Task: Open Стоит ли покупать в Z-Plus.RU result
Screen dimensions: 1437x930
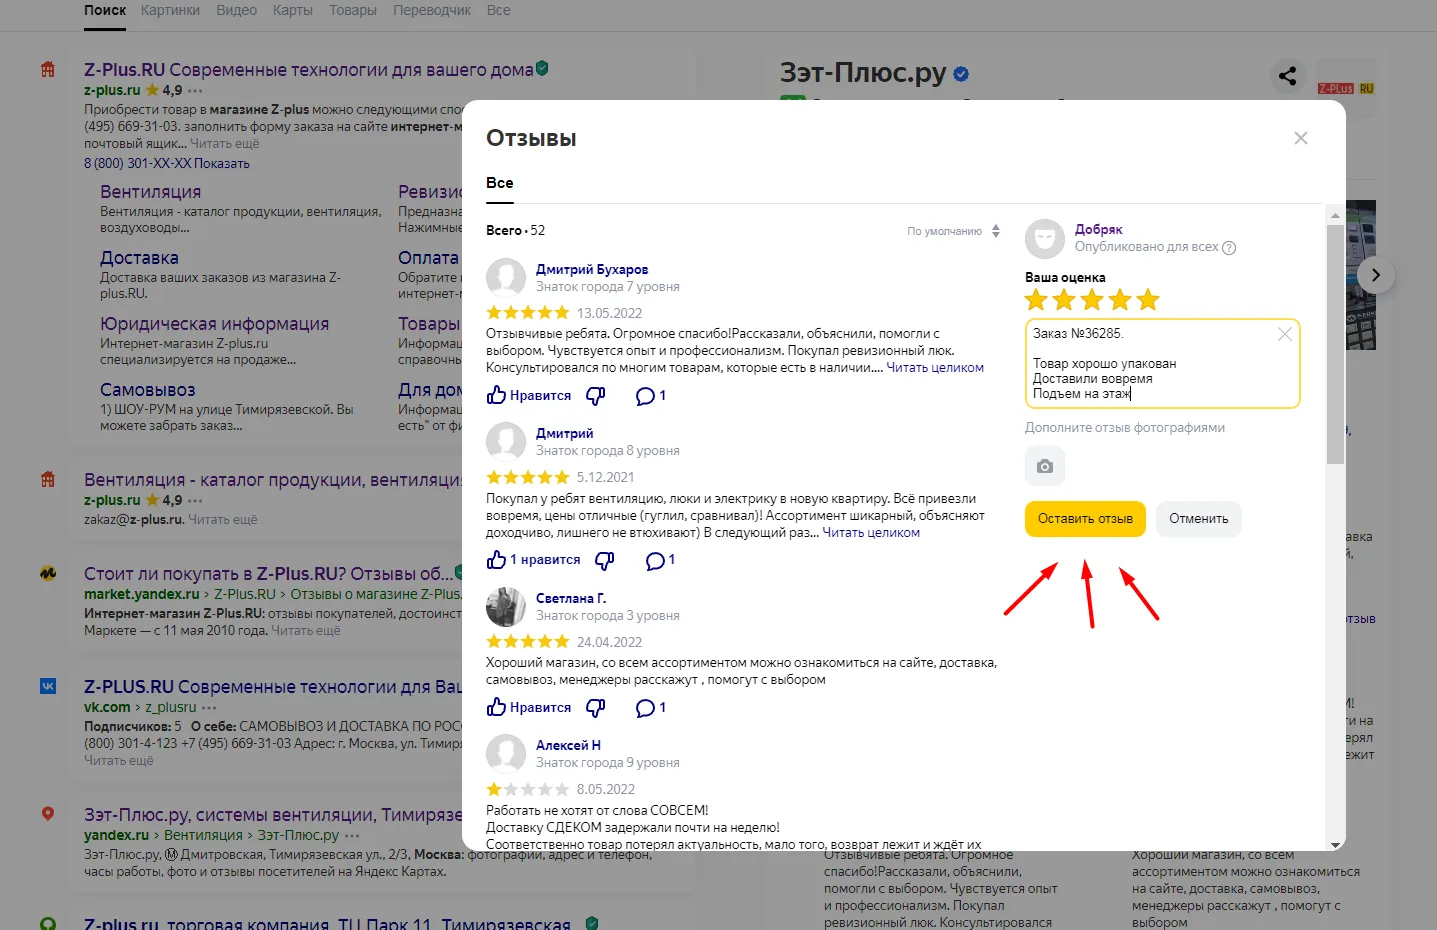Action: pyautogui.click(x=268, y=574)
